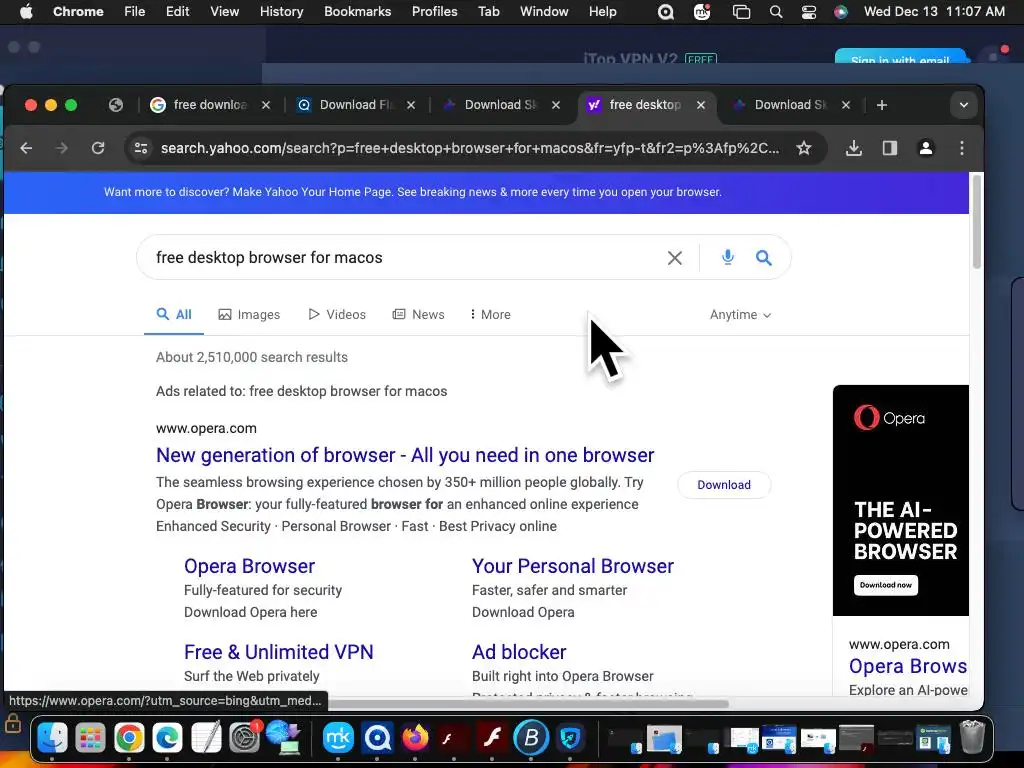Image resolution: width=1024 pixels, height=768 pixels.
Task: Open the Ad blocker sitelink
Action: pyautogui.click(x=519, y=652)
